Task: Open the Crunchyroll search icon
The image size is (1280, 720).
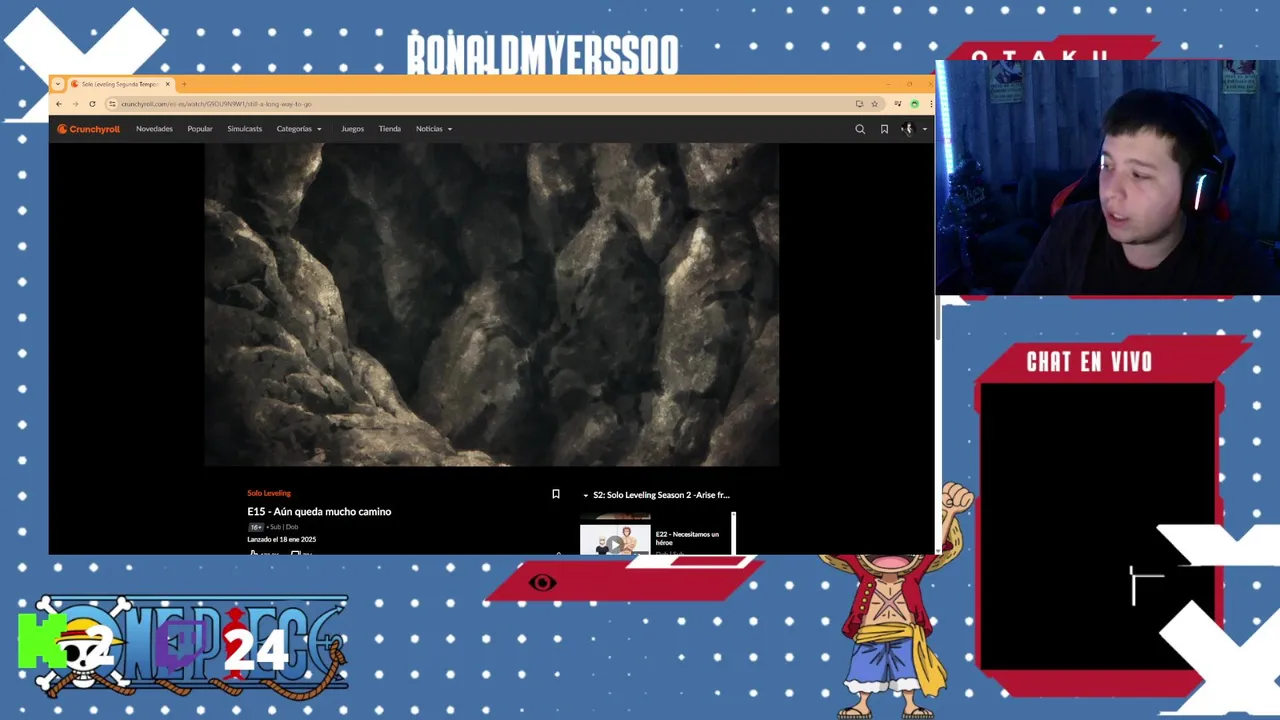Action: (x=860, y=129)
